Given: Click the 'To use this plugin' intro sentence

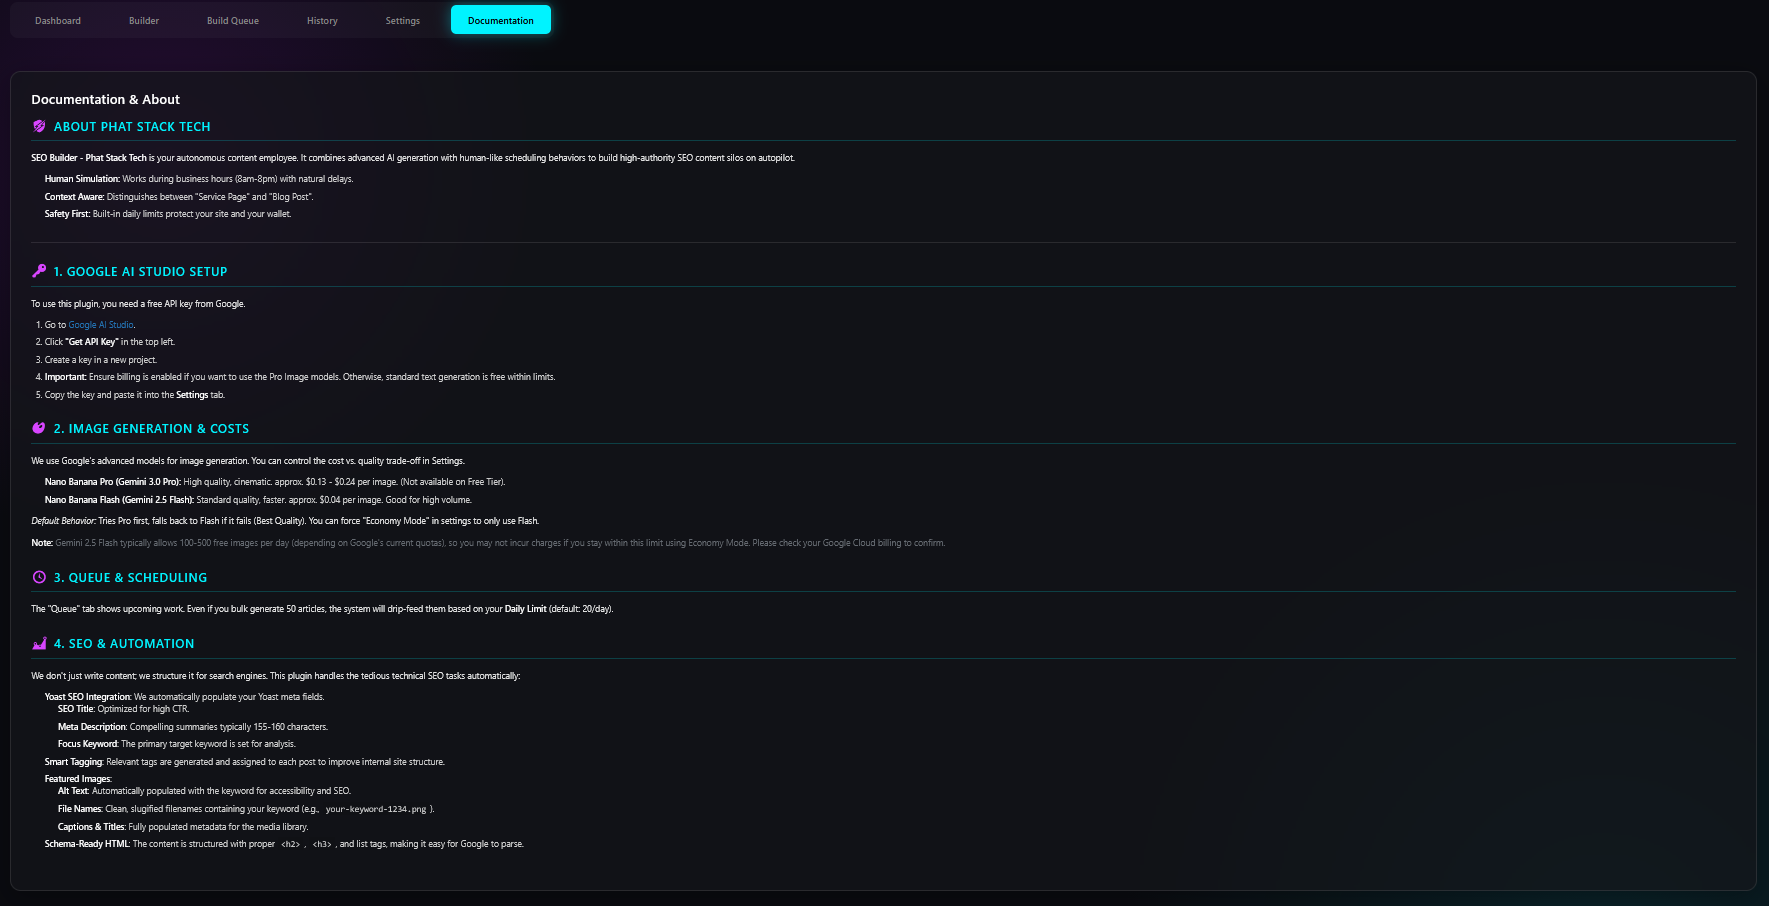Looking at the screenshot, I should tap(138, 304).
